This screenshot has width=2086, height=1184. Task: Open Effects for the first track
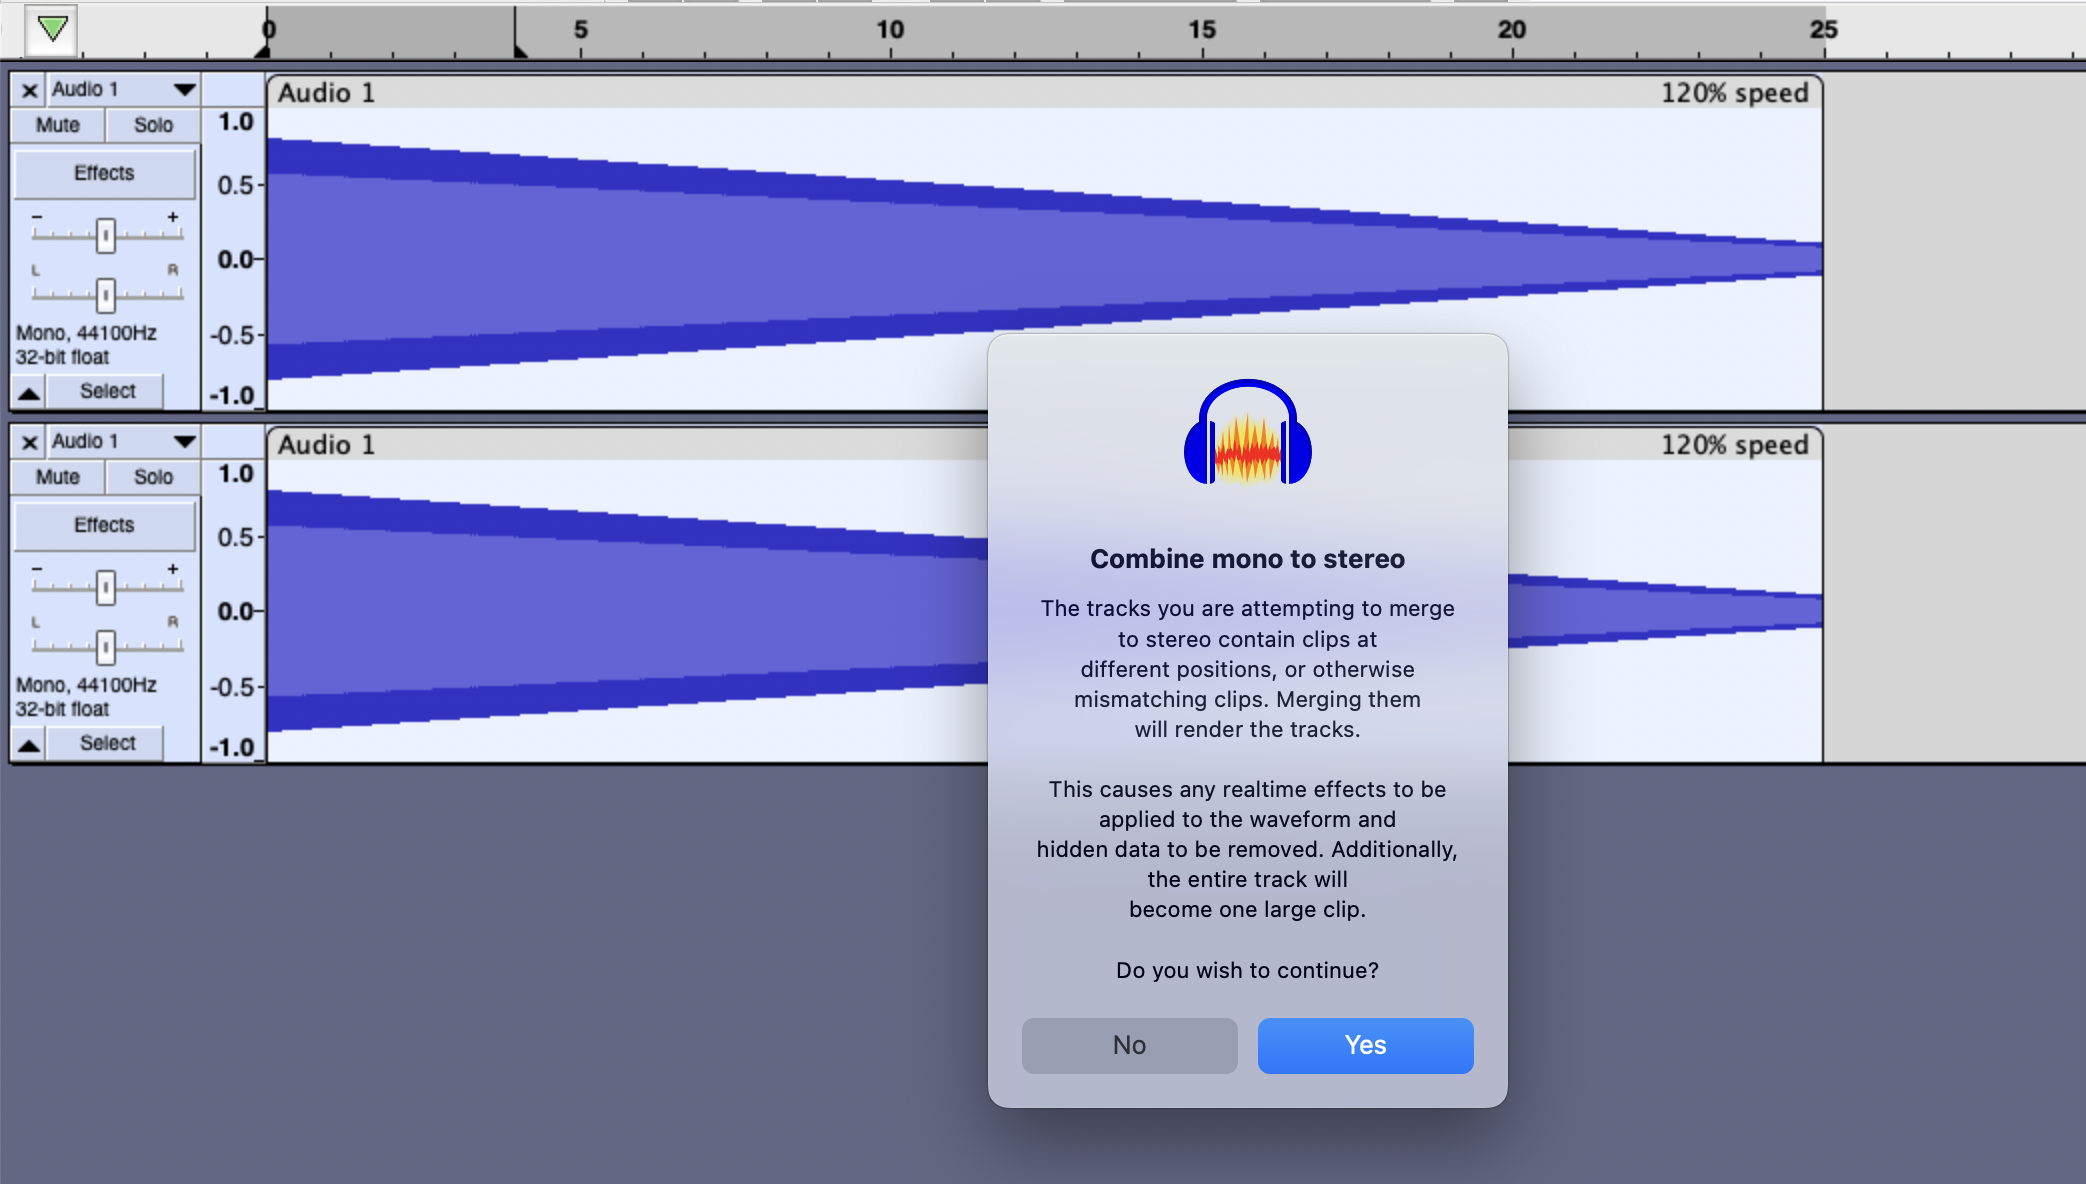click(104, 172)
